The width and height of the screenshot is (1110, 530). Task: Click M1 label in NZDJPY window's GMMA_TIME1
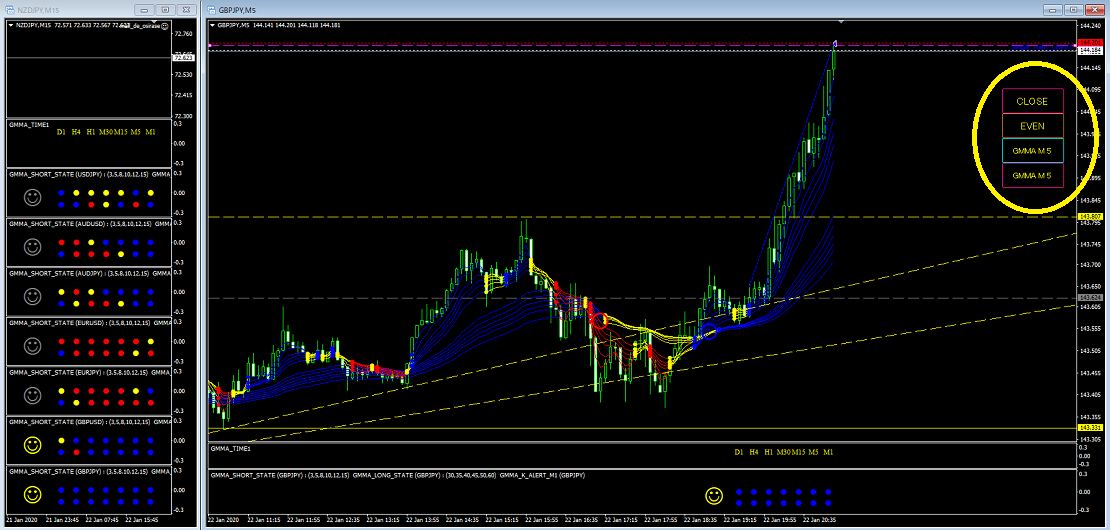tap(151, 132)
